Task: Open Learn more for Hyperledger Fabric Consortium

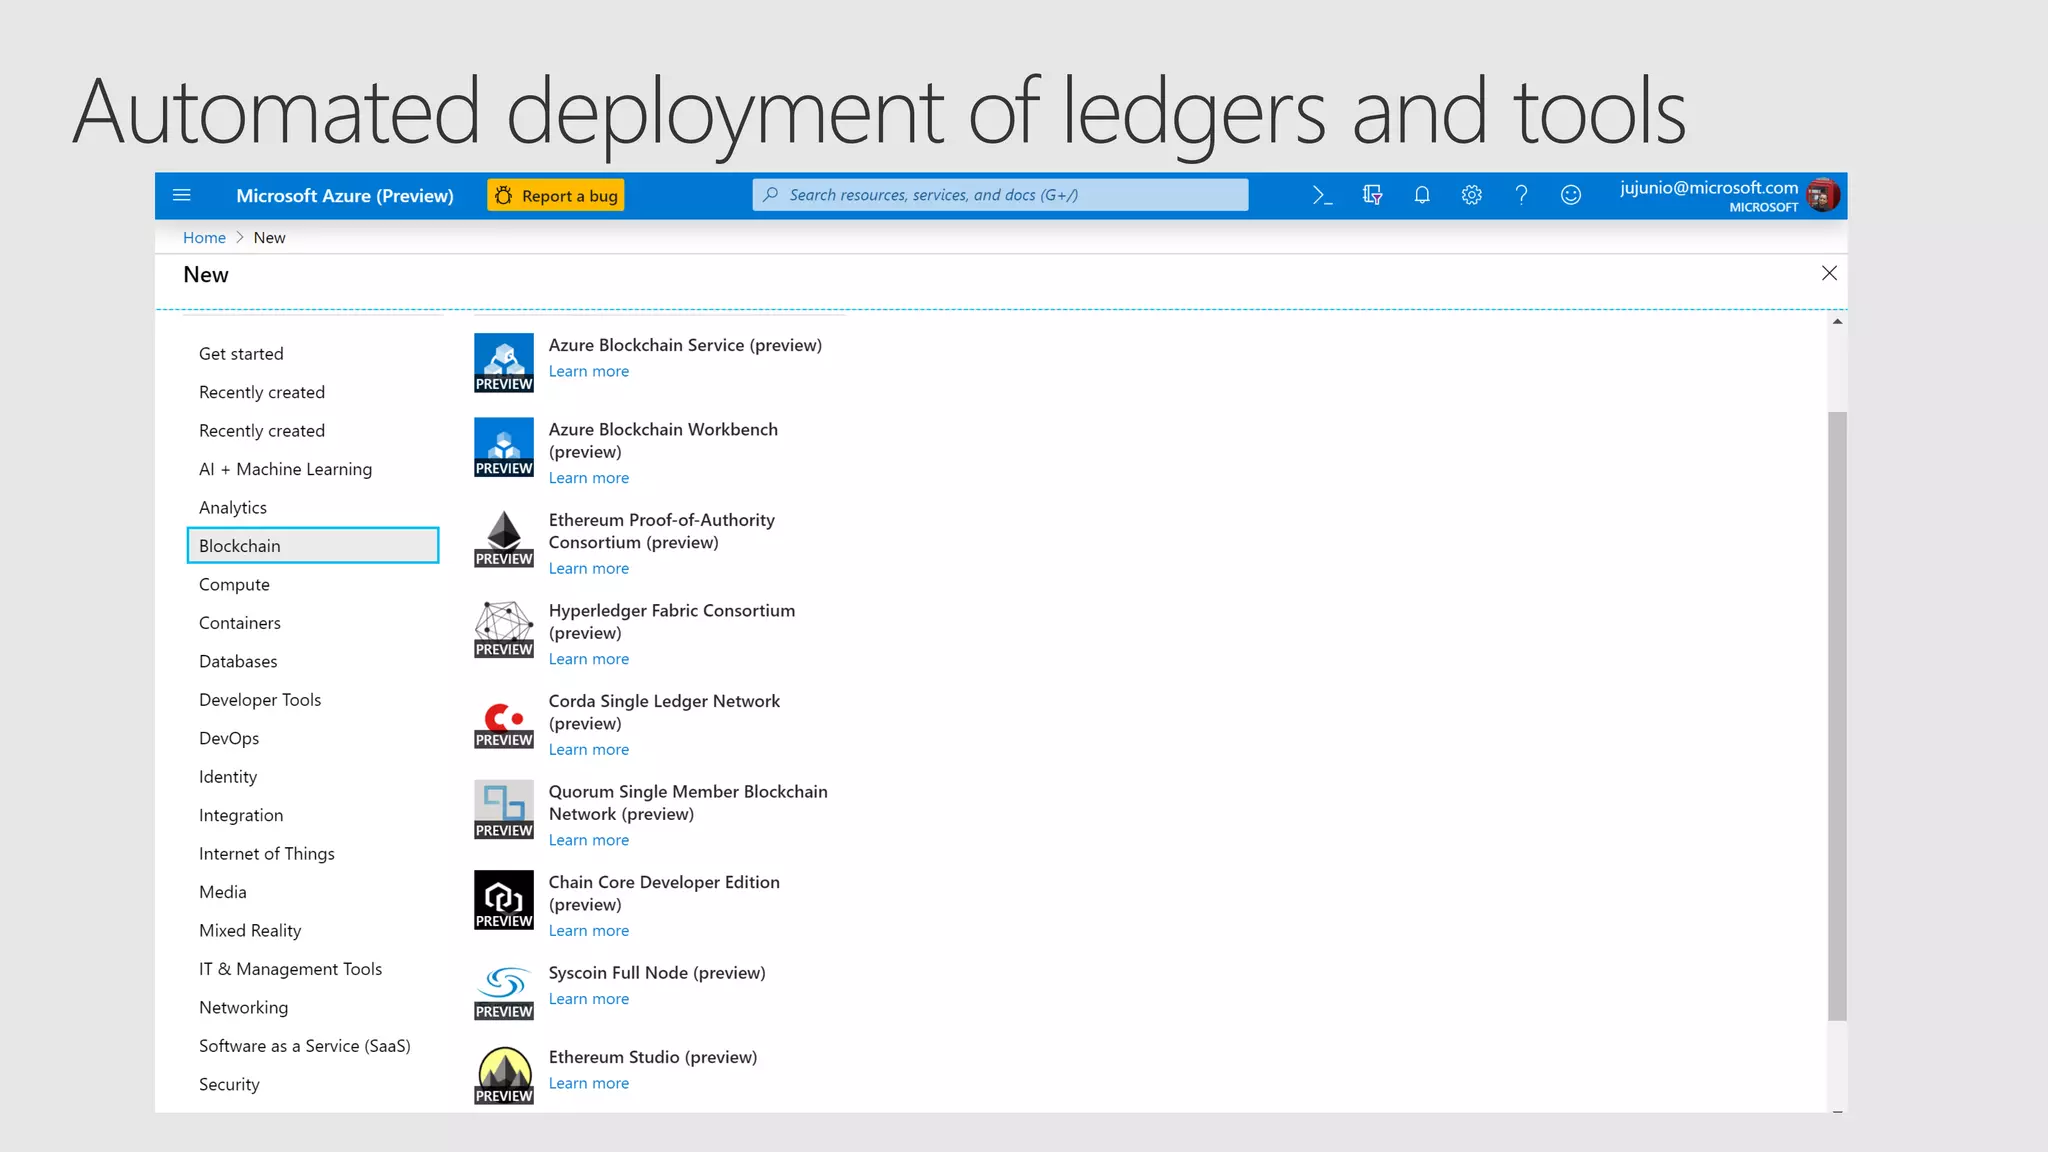Action: (589, 659)
